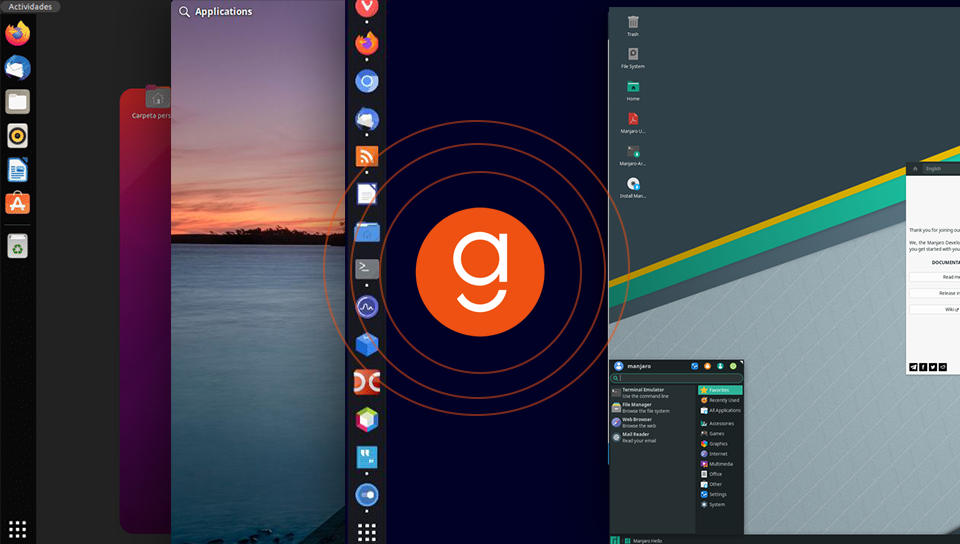Click the teal switch user icon

[x=720, y=366]
